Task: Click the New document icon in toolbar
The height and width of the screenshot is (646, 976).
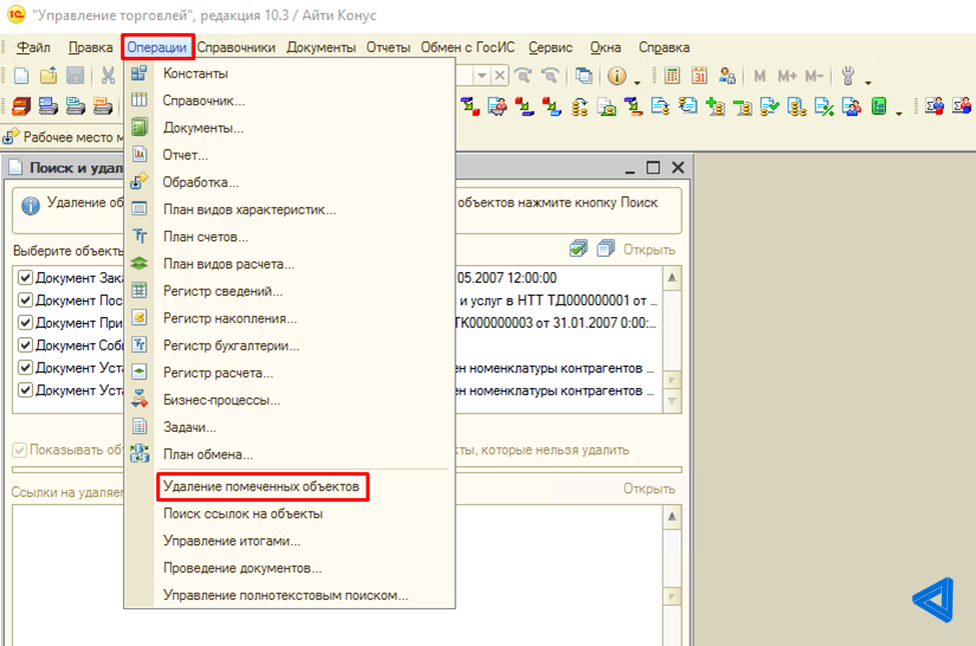Action: click(x=21, y=76)
